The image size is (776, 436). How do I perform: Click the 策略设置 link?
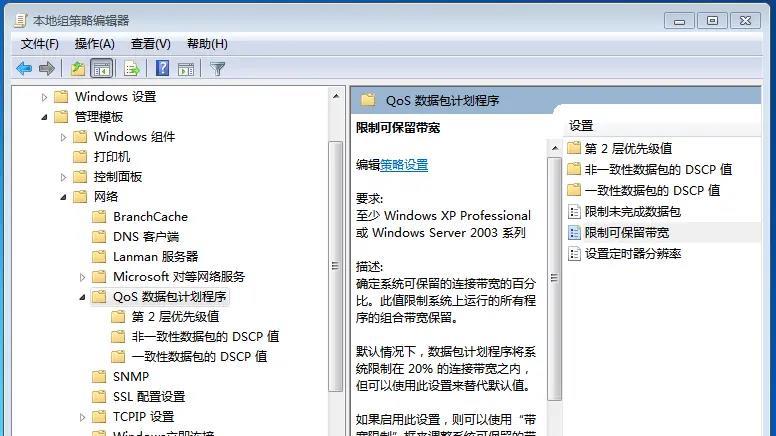point(404,165)
